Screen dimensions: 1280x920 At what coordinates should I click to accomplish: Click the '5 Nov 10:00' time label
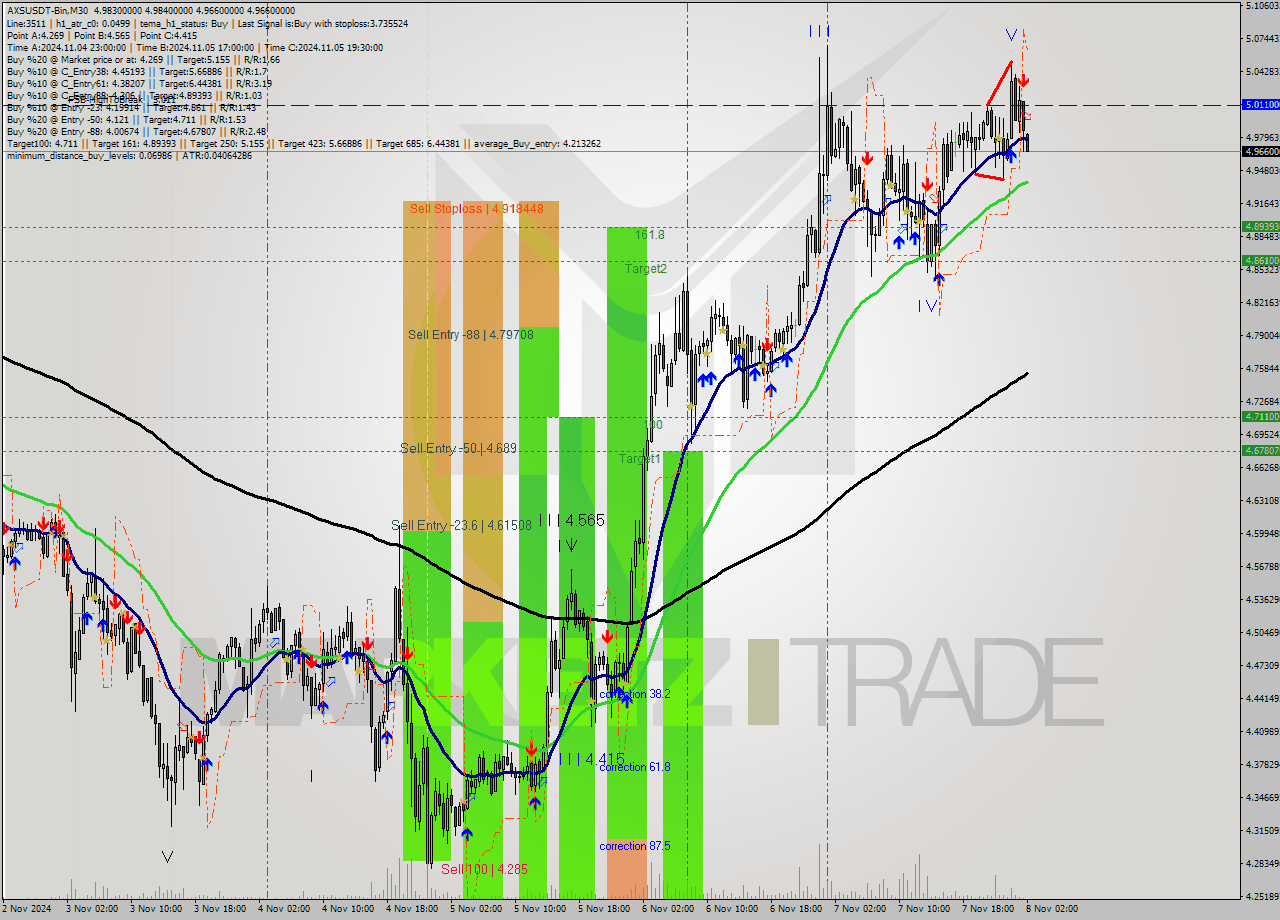tap(540, 909)
